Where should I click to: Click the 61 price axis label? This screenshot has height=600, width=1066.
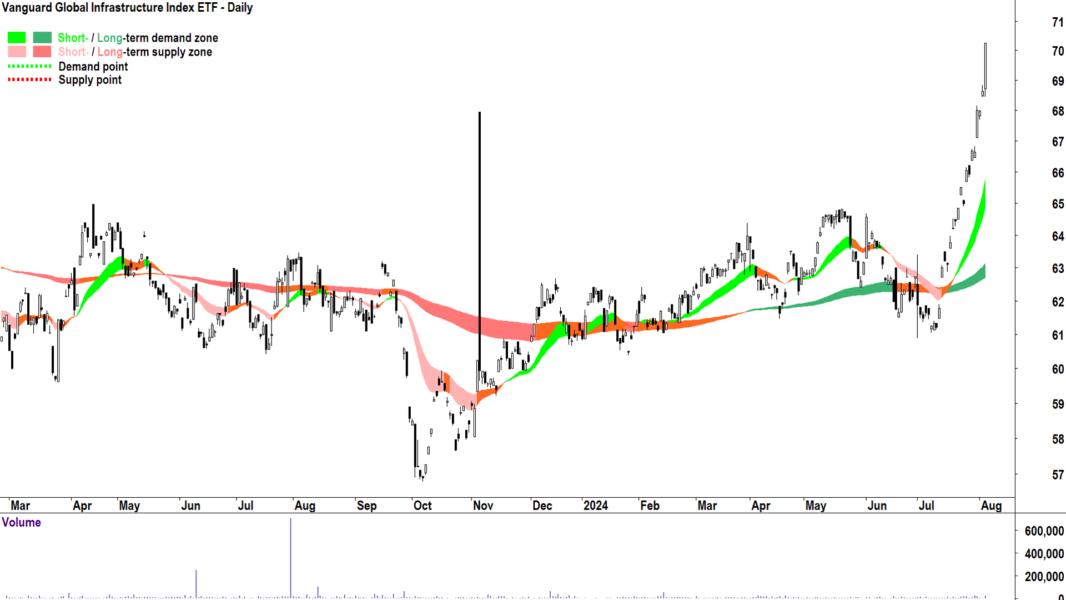point(1057,335)
